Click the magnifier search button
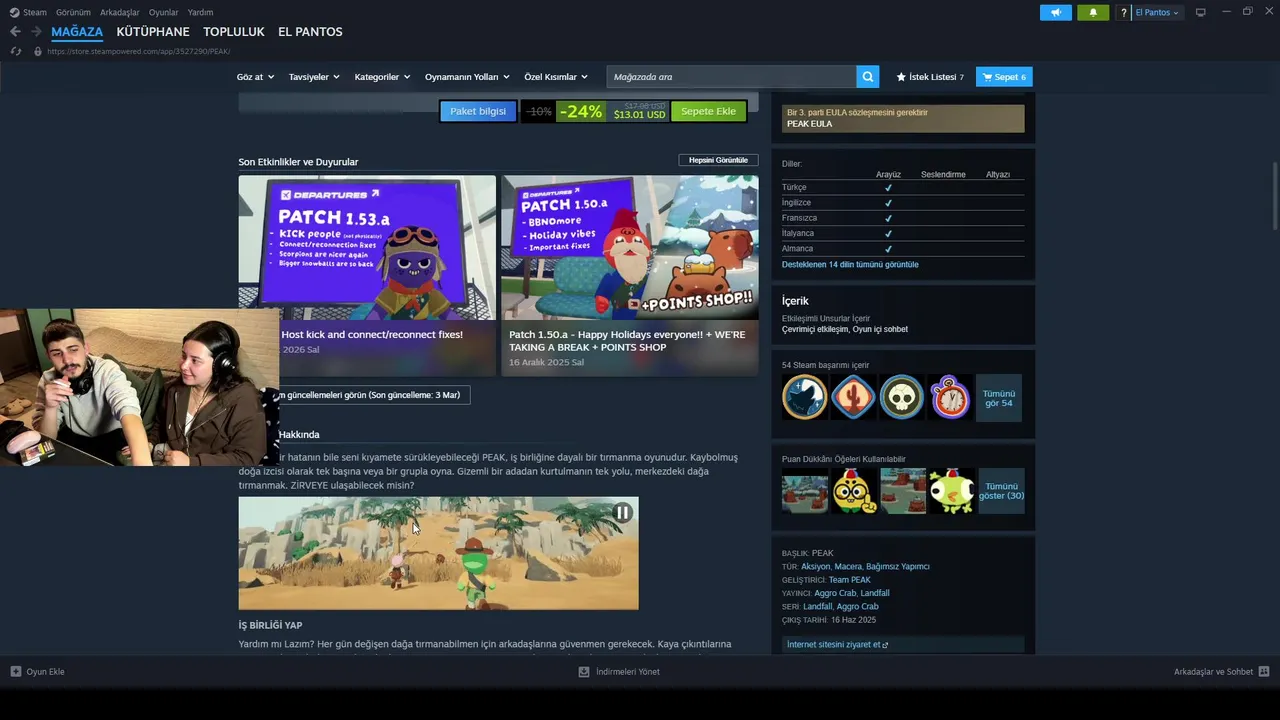This screenshot has width=1280, height=720. click(868, 77)
